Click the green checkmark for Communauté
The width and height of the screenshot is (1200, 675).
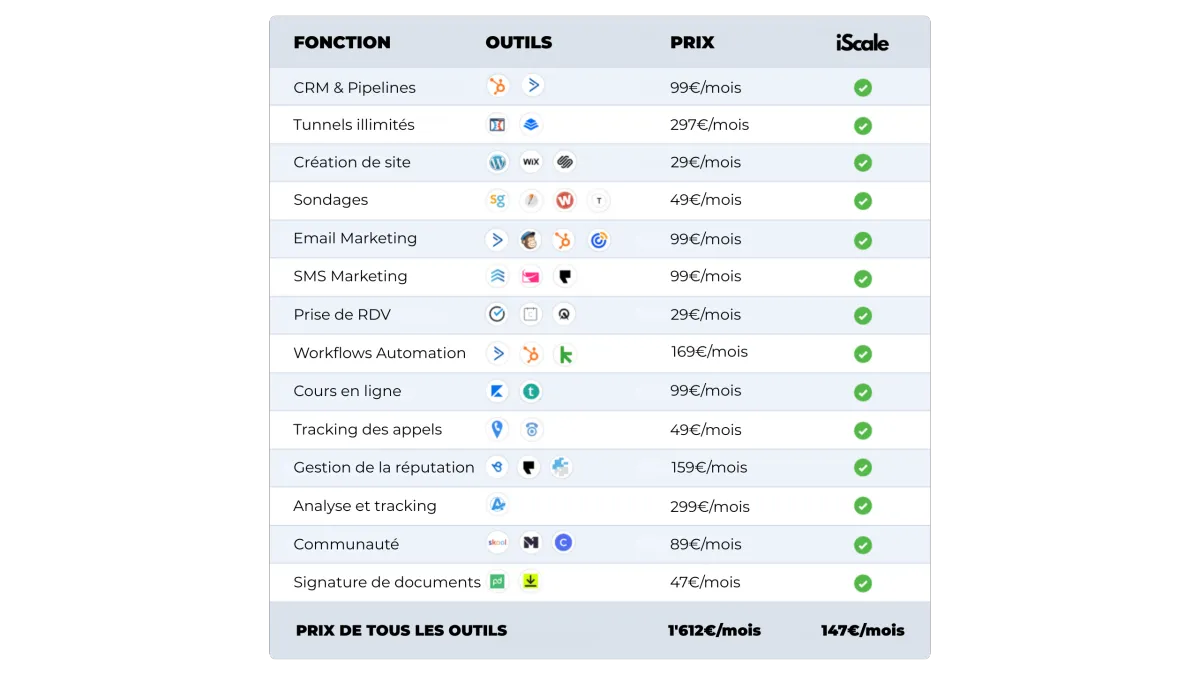coord(863,545)
